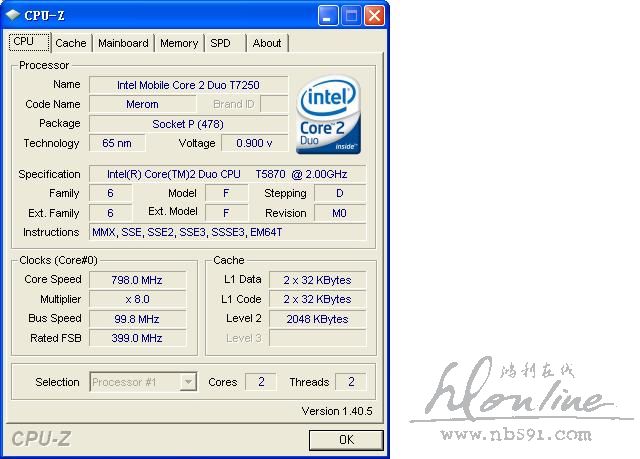
Task: Click the L1 Code value 2 x 32 KBytes
Action: pos(318,299)
